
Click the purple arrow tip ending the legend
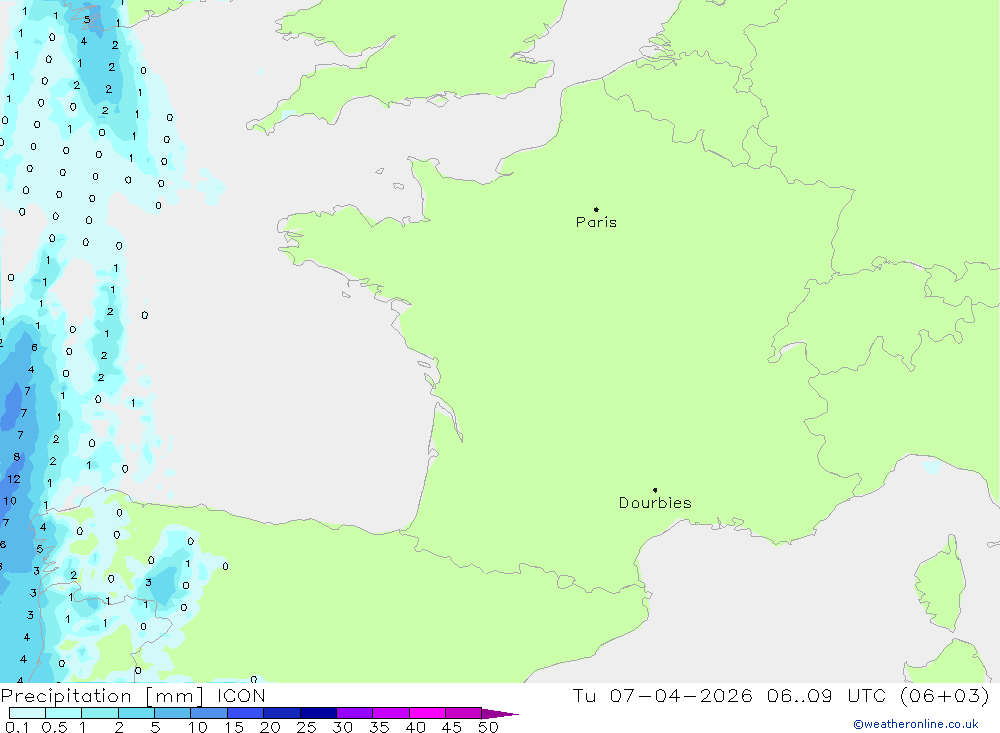coord(501,714)
